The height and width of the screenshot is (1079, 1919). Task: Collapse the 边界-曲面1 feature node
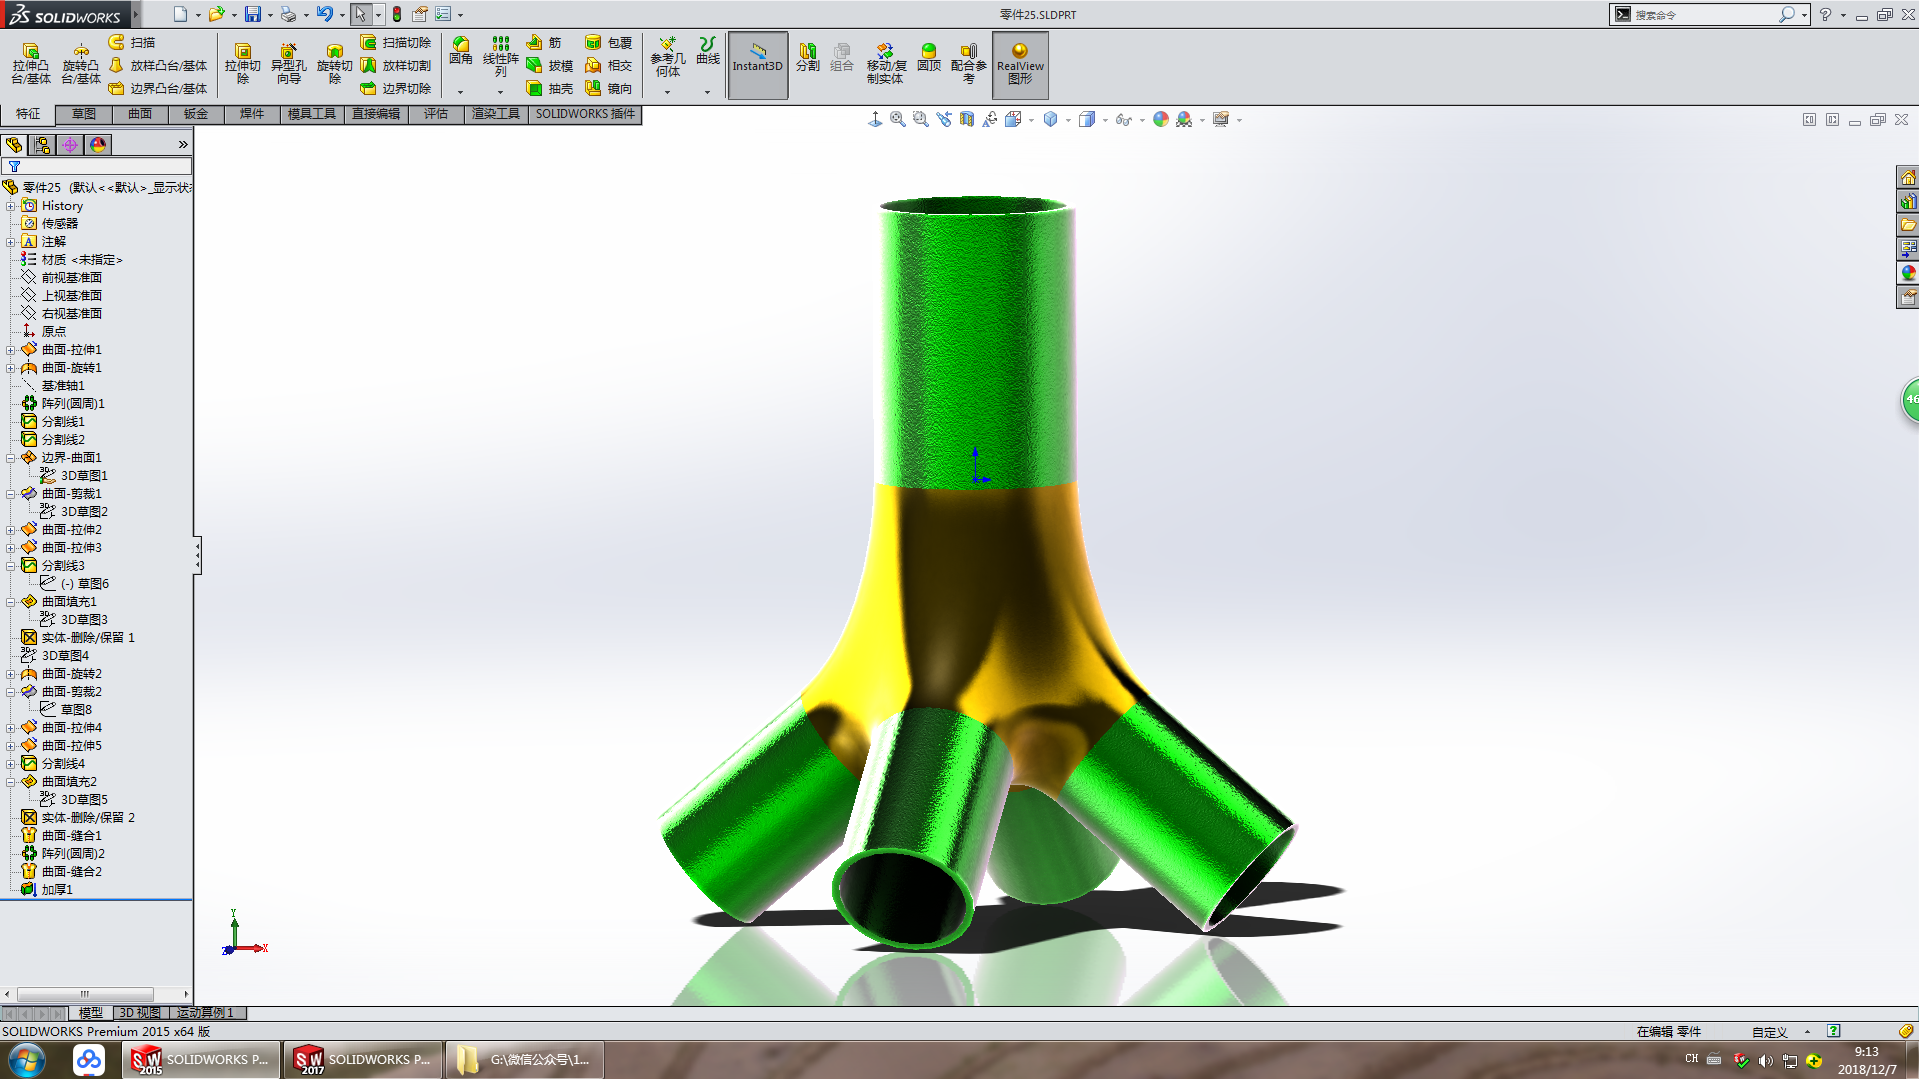pos(11,458)
